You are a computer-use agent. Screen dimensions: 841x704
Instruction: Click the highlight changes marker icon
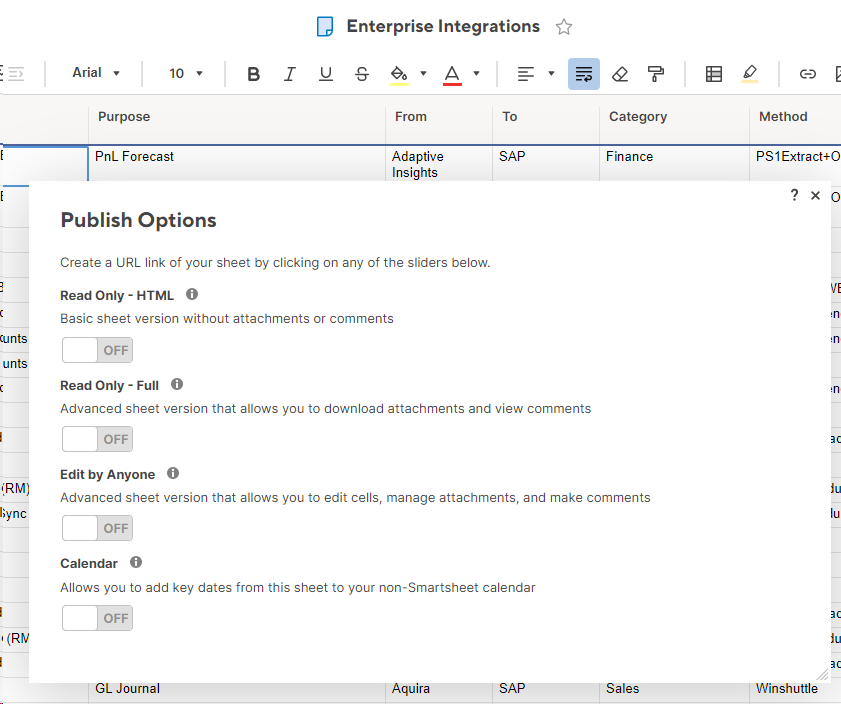pyautogui.click(x=750, y=74)
